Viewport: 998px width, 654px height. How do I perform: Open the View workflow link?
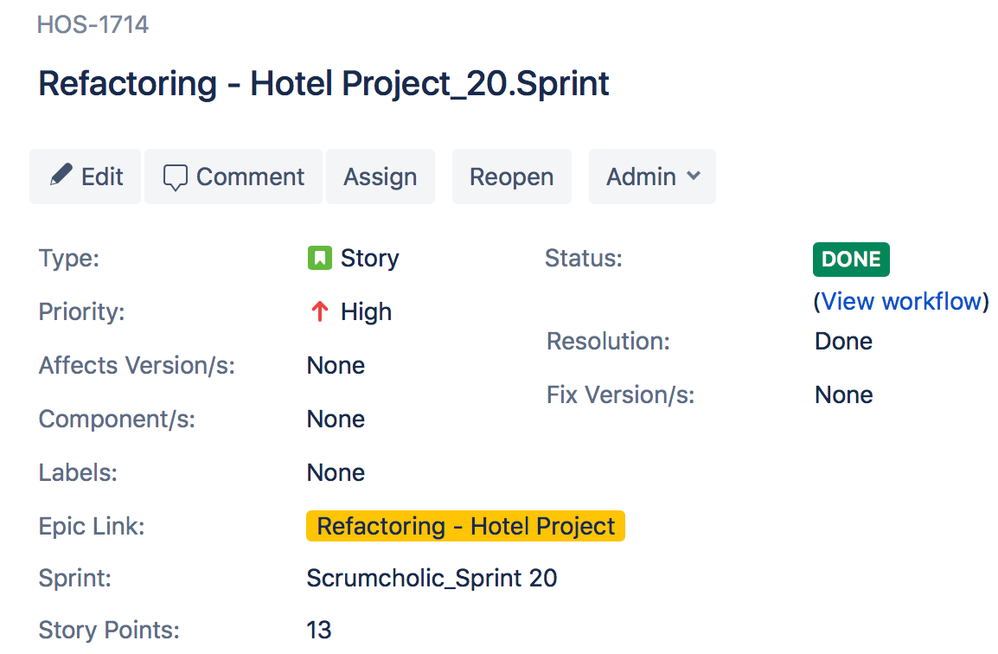pyautogui.click(x=904, y=301)
